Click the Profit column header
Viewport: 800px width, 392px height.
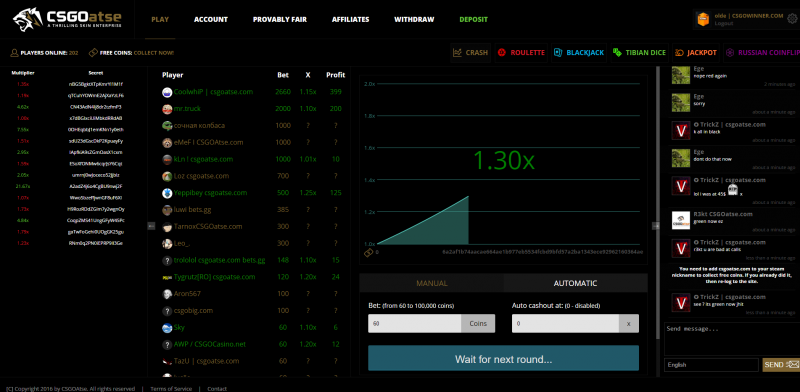pos(335,75)
